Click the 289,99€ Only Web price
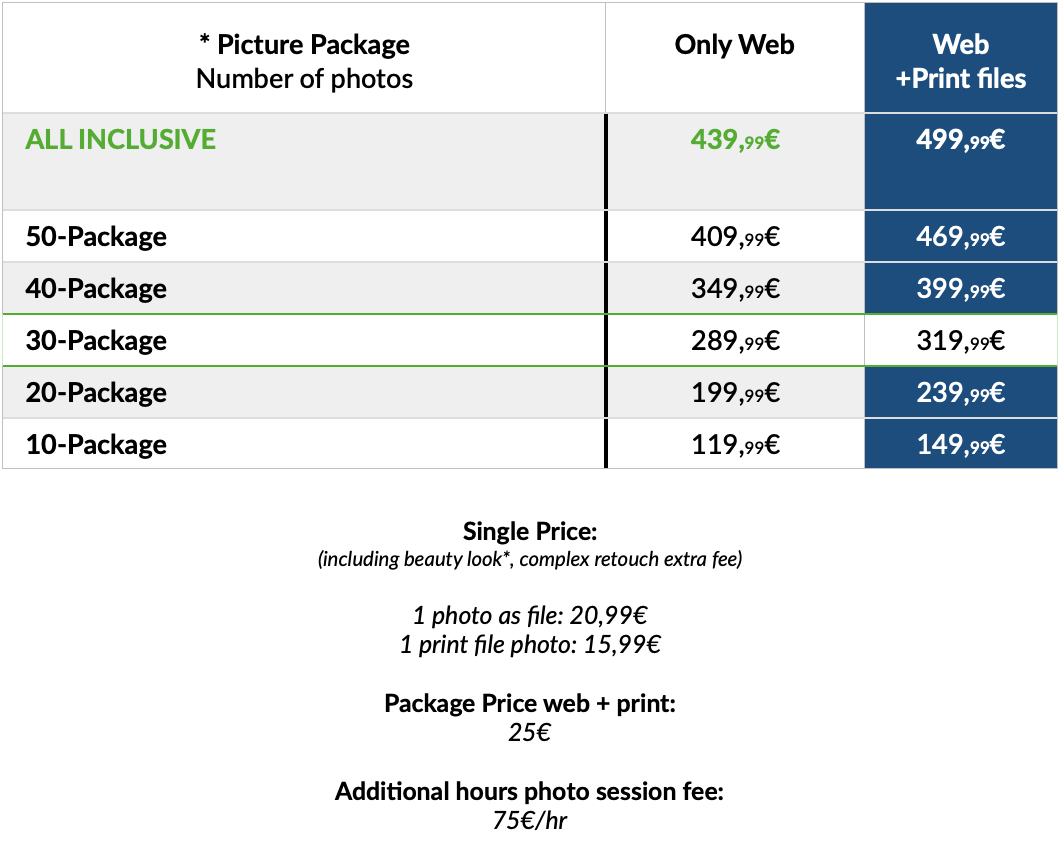 pyautogui.click(x=735, y=341)
